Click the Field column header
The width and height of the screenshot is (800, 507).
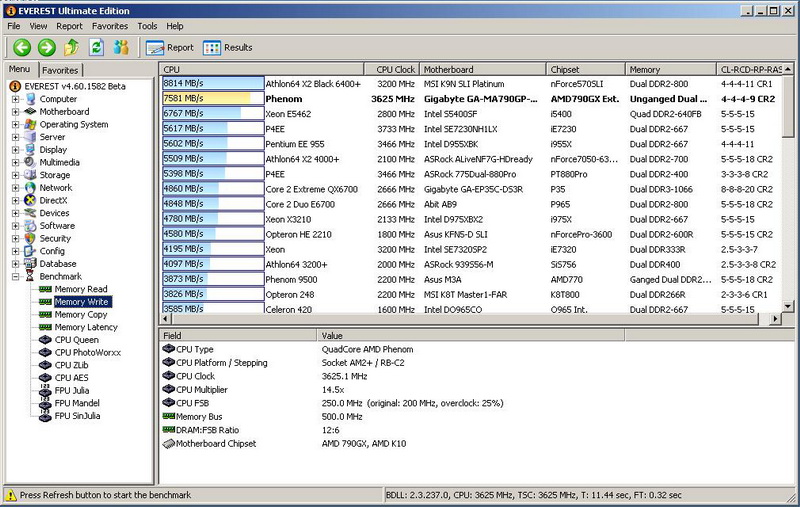[x=238, y=336]
